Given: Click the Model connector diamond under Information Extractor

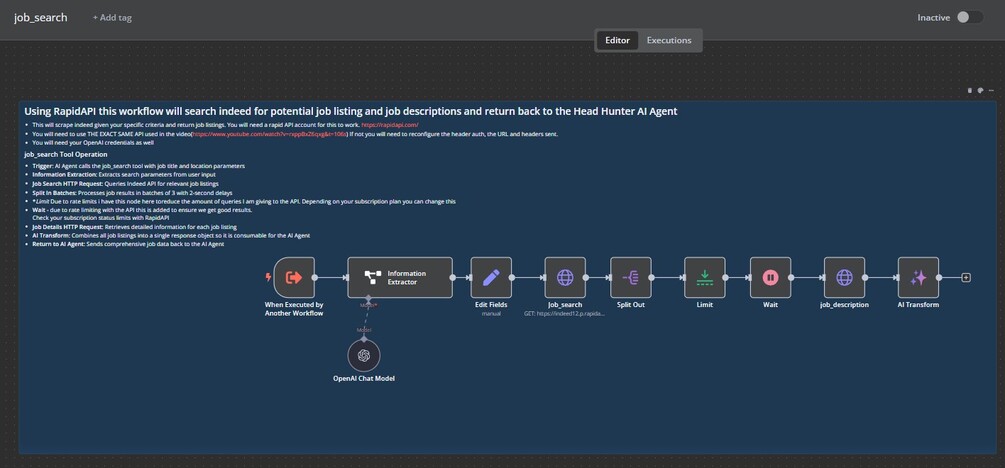Looking at the screenshot, I should click(368, 299).
